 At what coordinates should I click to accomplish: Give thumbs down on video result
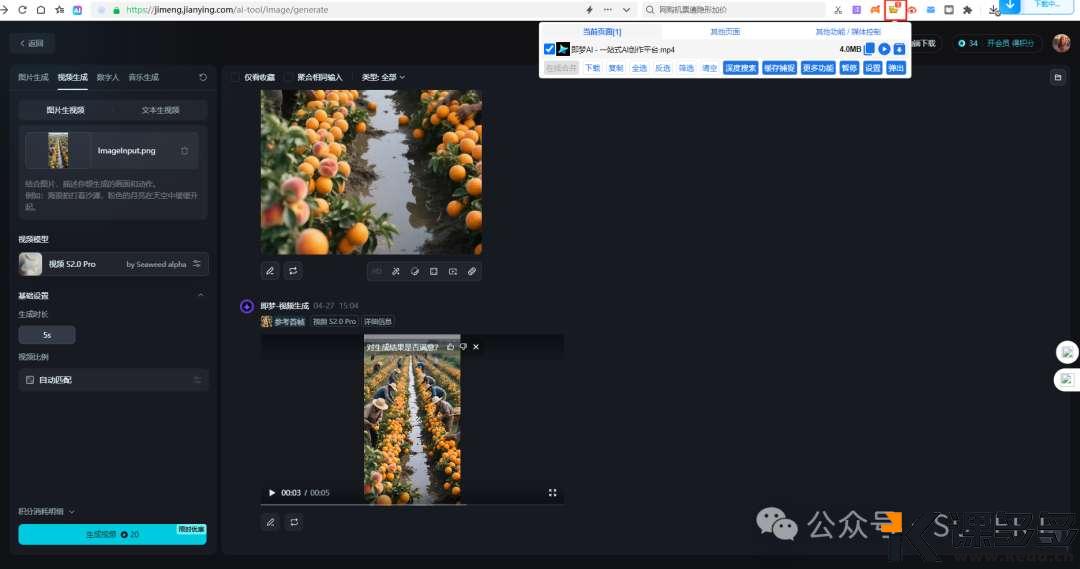[x=463, y=346]
